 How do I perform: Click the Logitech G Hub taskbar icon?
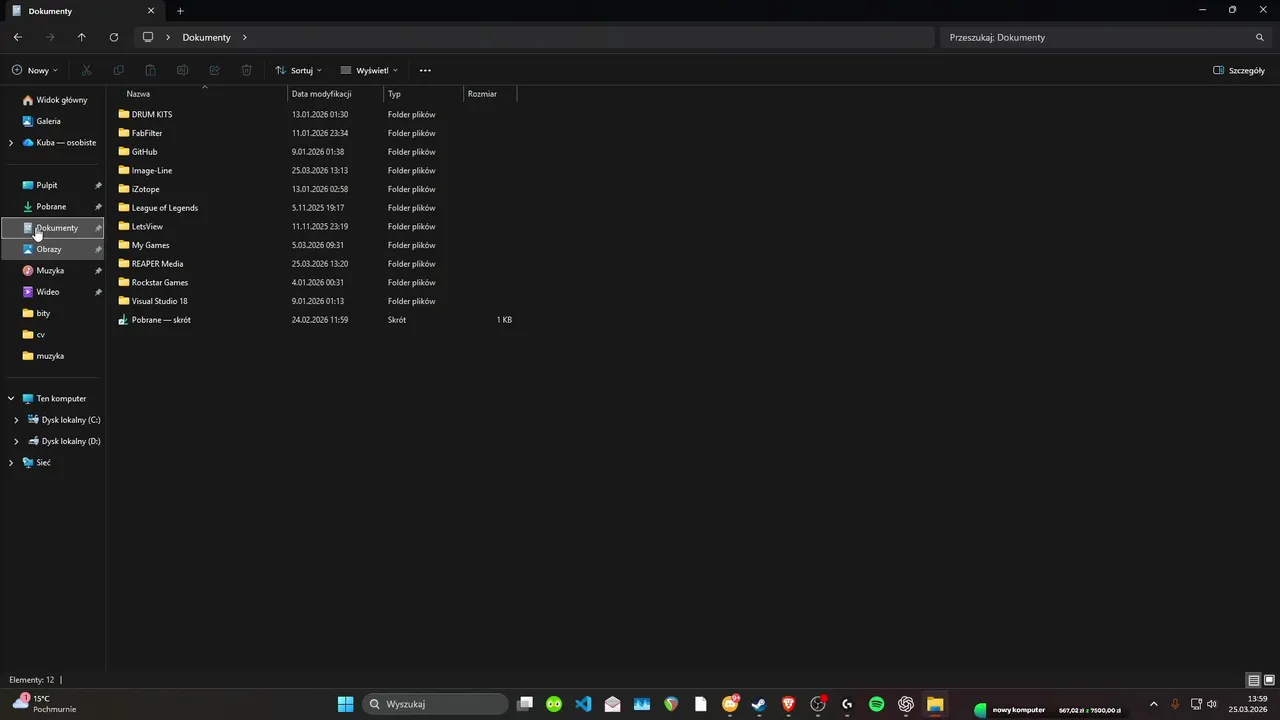pos(847,704)
